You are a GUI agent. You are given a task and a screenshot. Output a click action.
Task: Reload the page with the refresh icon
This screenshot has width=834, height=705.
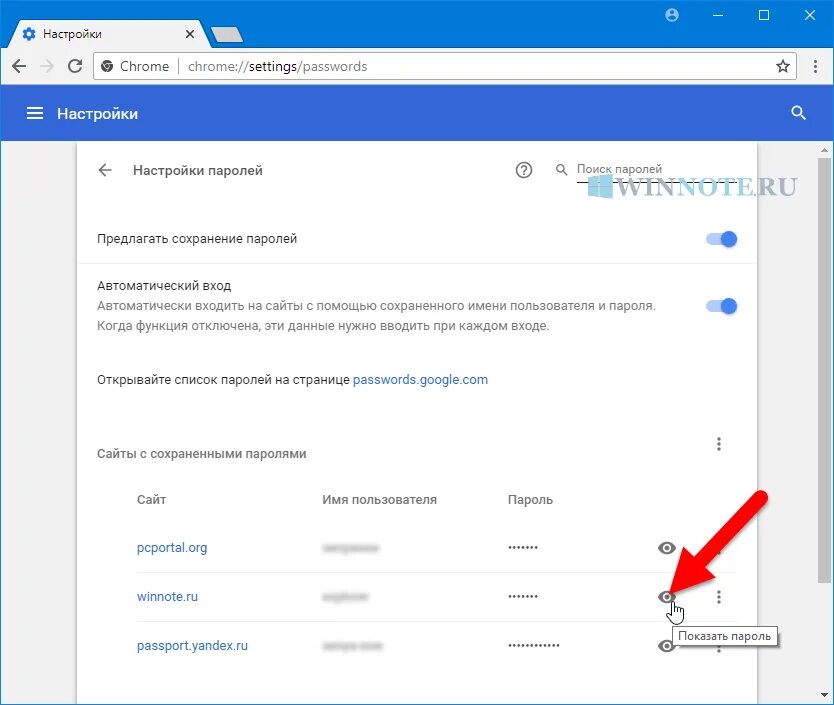[x=75, y=66]
